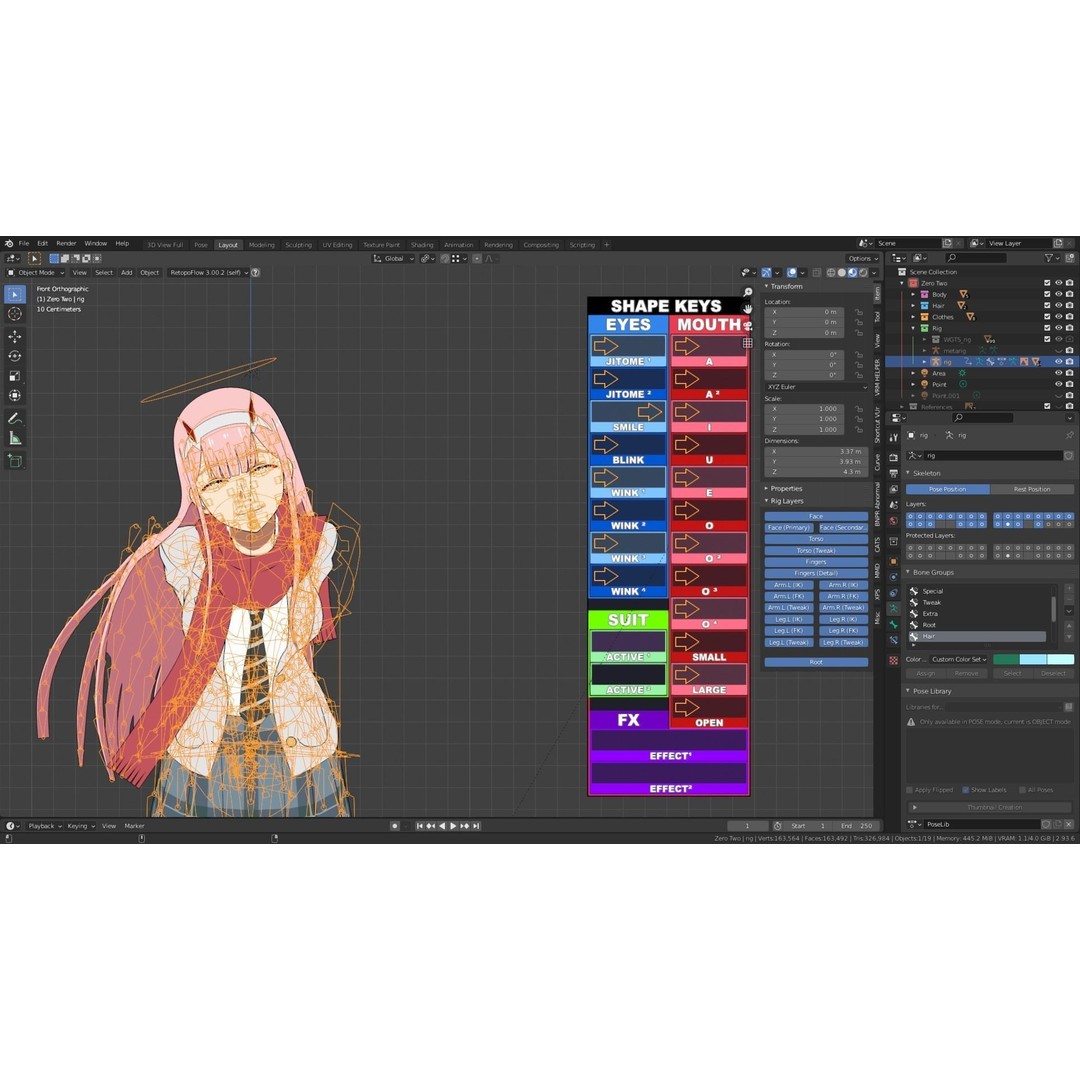Image resolution: width=1080 pixels, height=1080 pixels.
Task: Pick the Measure tool
Action: [x=14, y=438]
